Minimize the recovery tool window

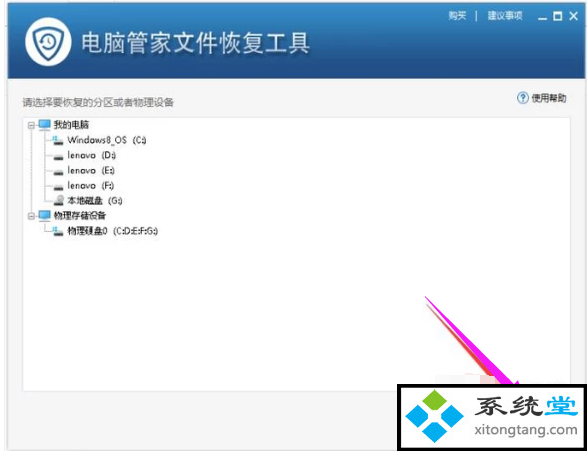point(542,16)
